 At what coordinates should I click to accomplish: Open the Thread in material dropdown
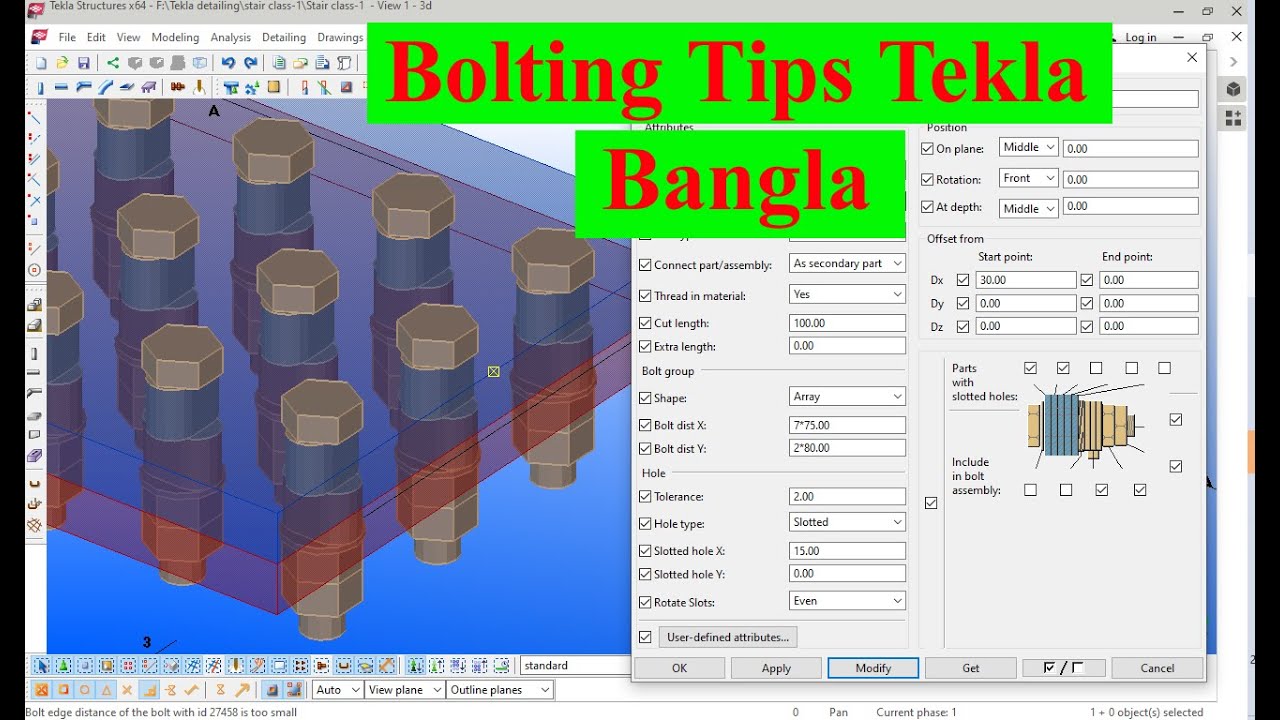pyautogui.click(x=847, y=295)
